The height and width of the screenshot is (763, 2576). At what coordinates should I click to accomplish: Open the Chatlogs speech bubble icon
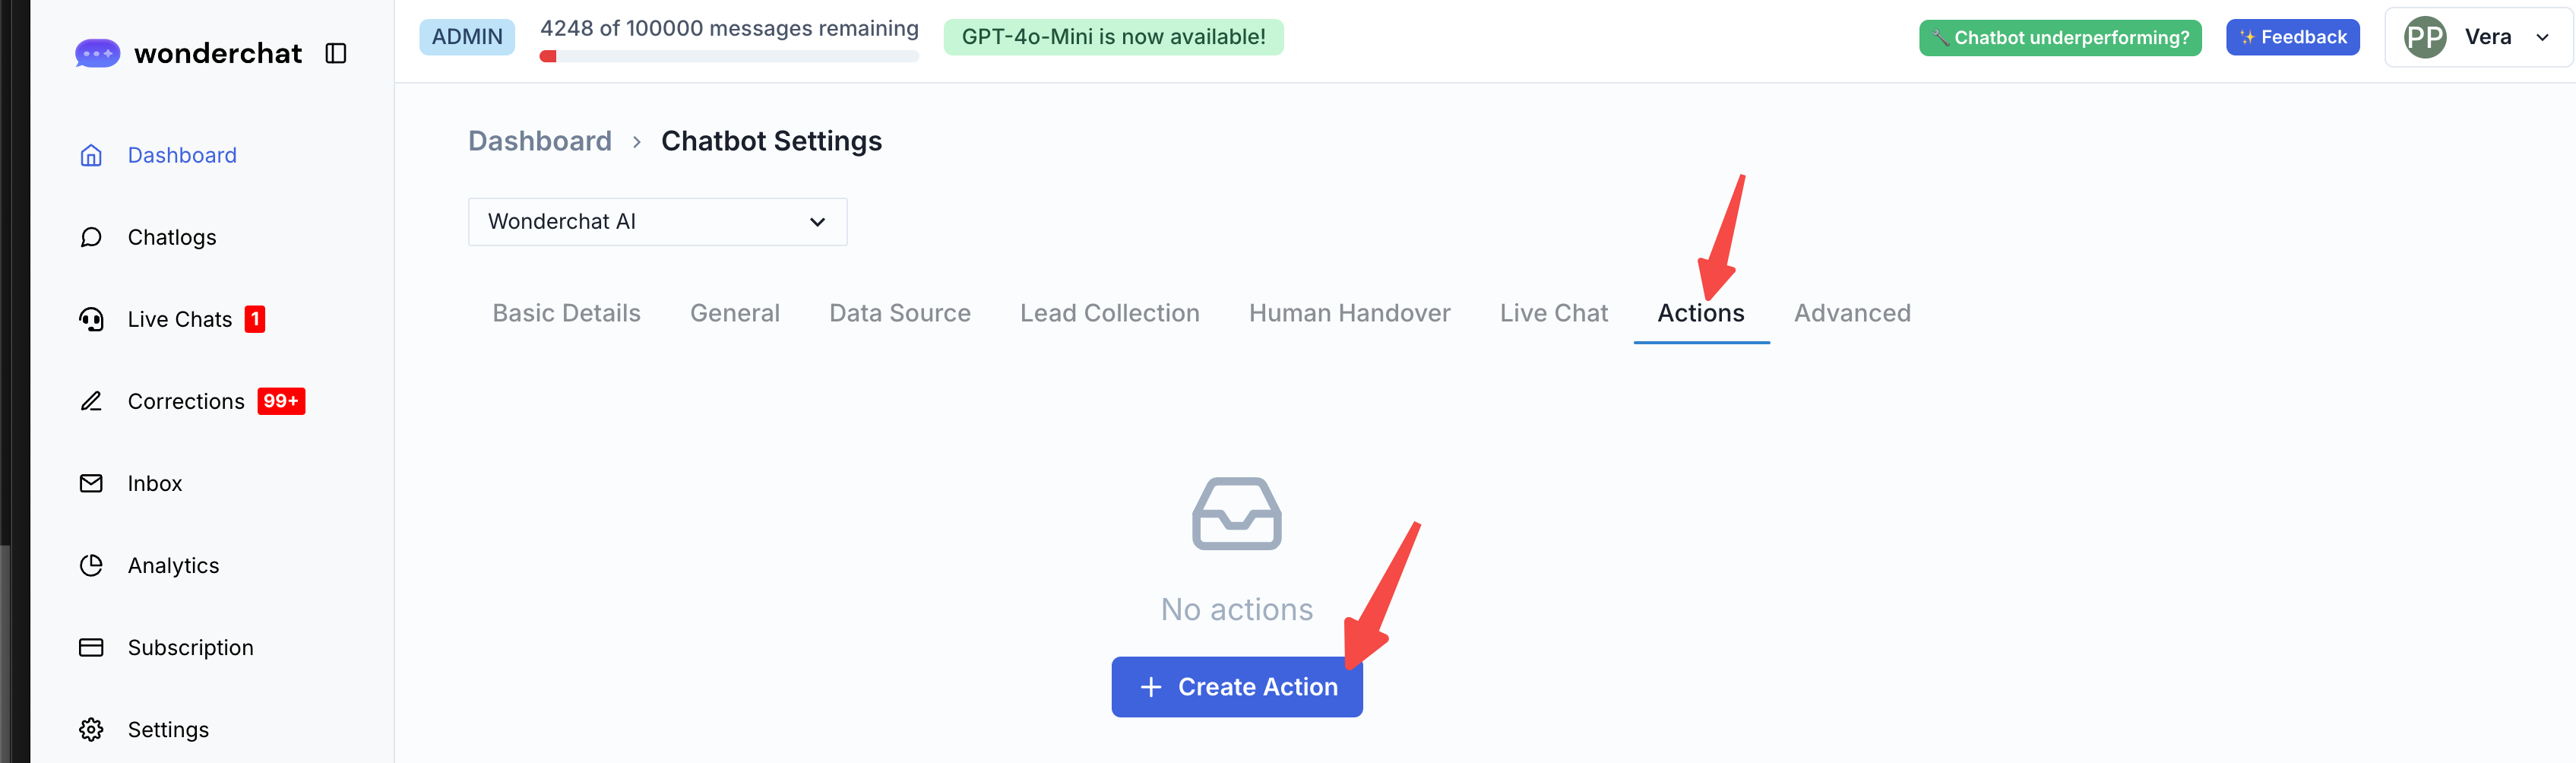91,237
